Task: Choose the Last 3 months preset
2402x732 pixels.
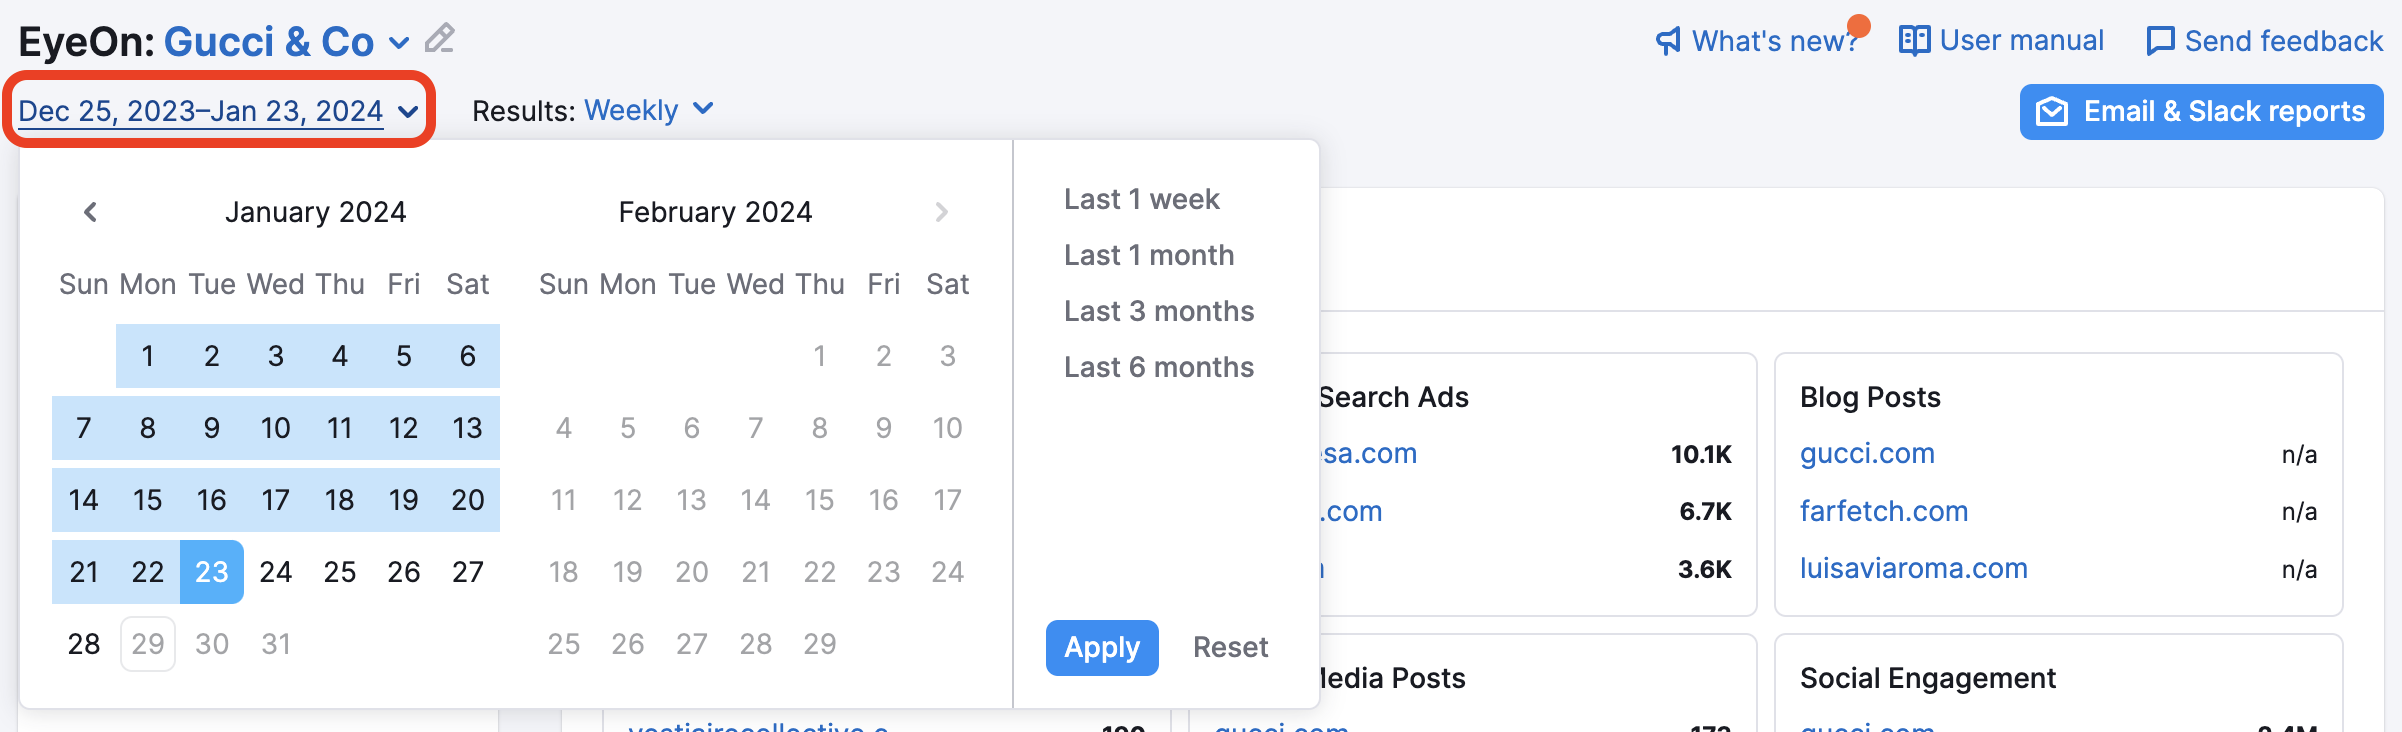Action: click(1158, 311)
